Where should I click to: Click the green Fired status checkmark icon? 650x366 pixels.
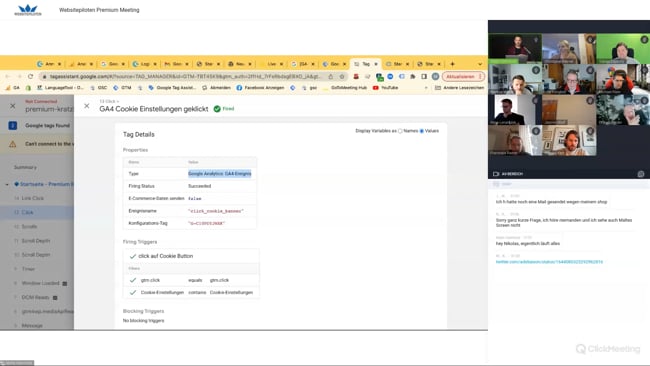217,109
